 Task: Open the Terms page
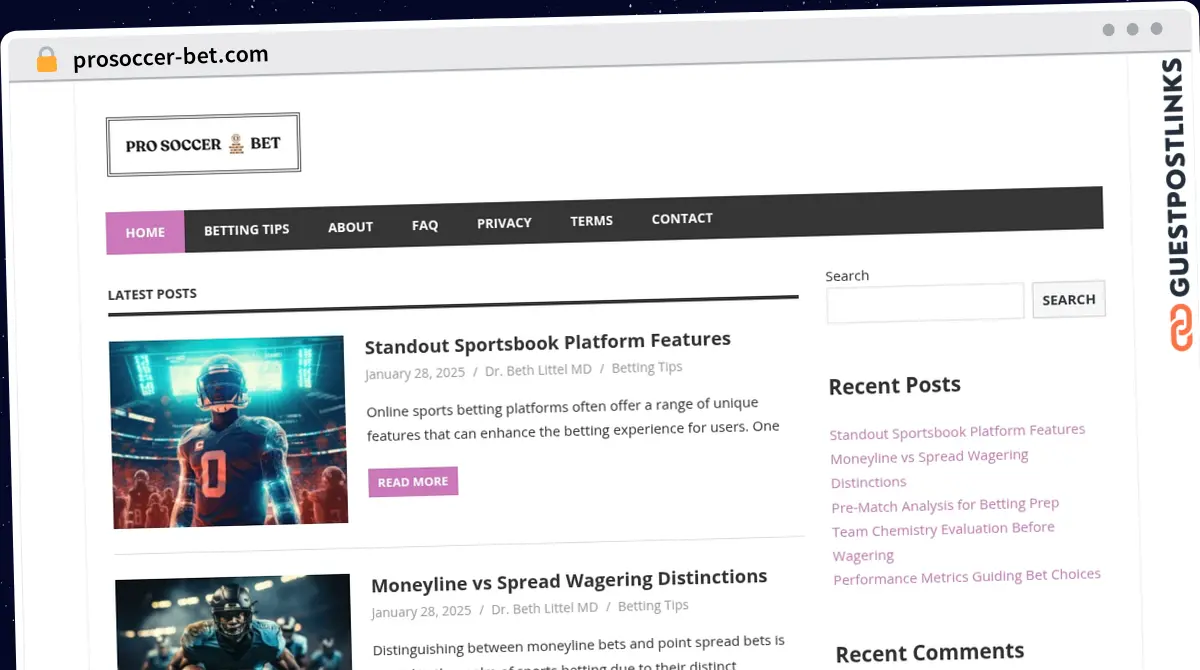point(591,221)
